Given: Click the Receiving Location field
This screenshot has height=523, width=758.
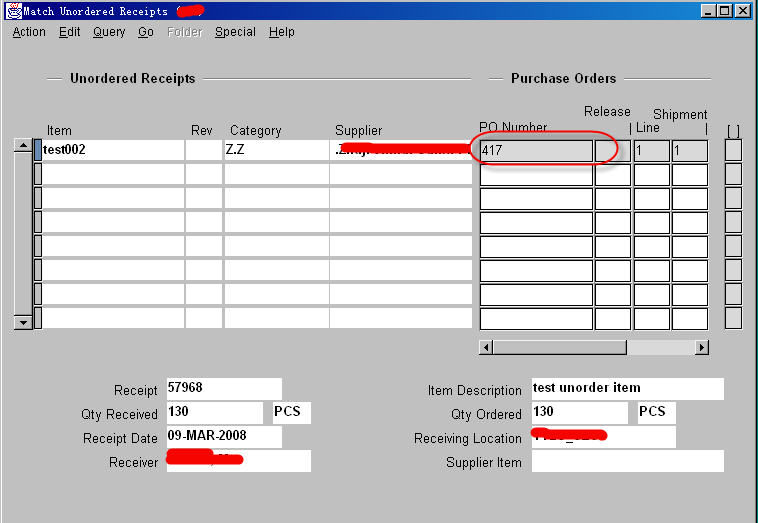Looking at the screenshot, I should pos(604,437).
